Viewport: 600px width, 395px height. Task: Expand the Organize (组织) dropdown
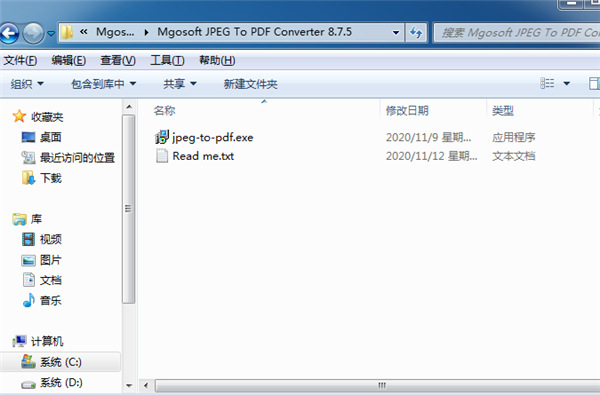[x=27, y=83]
